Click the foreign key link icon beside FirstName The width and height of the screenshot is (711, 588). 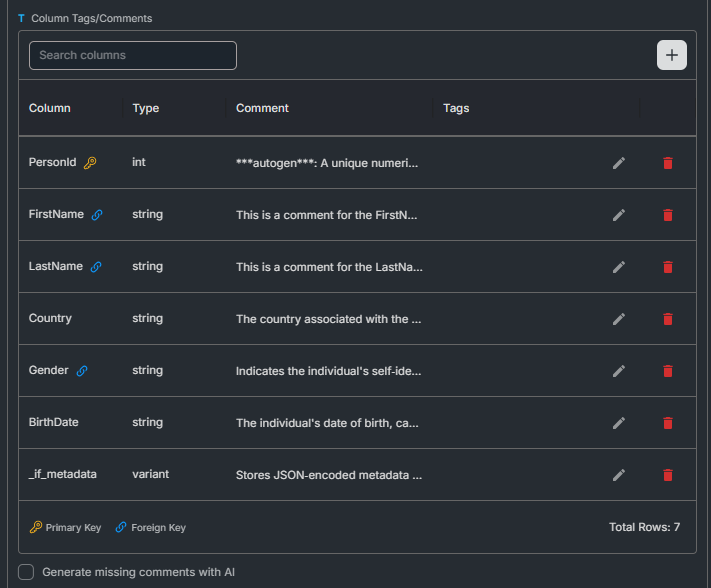tap(97, 215)
